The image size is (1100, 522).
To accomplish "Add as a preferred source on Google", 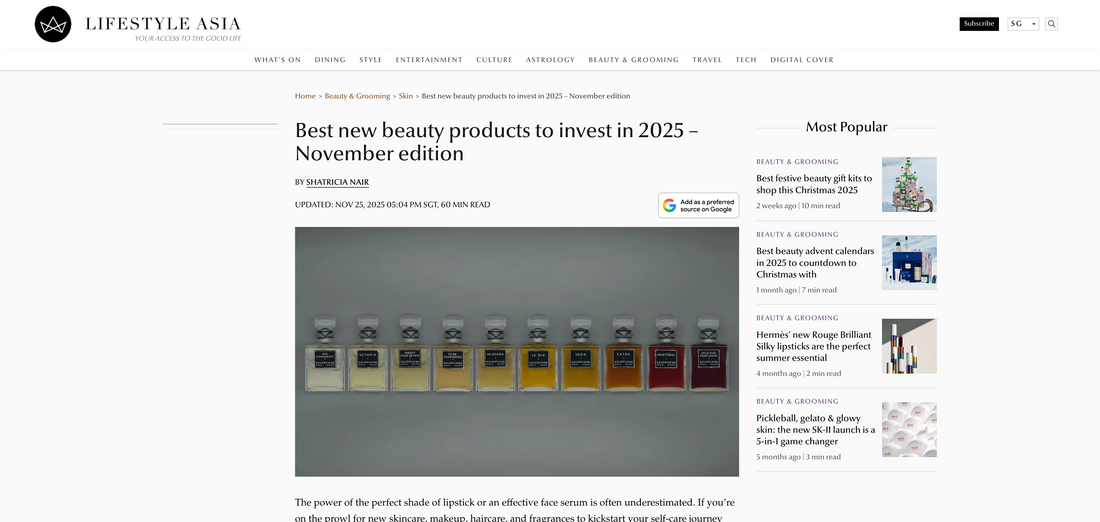I will (x=698, y=206).
